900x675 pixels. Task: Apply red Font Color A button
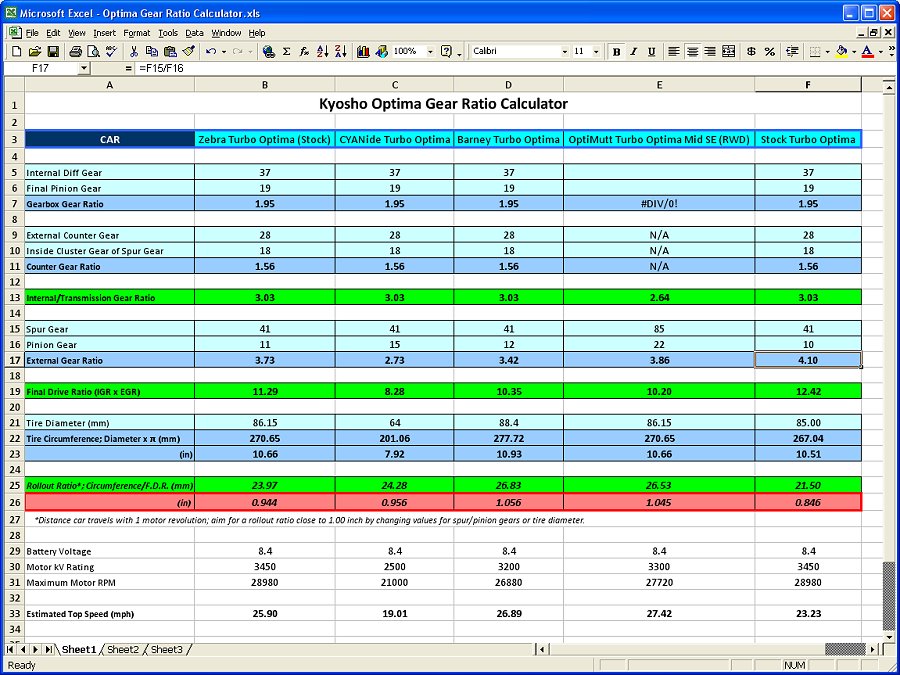868,52
